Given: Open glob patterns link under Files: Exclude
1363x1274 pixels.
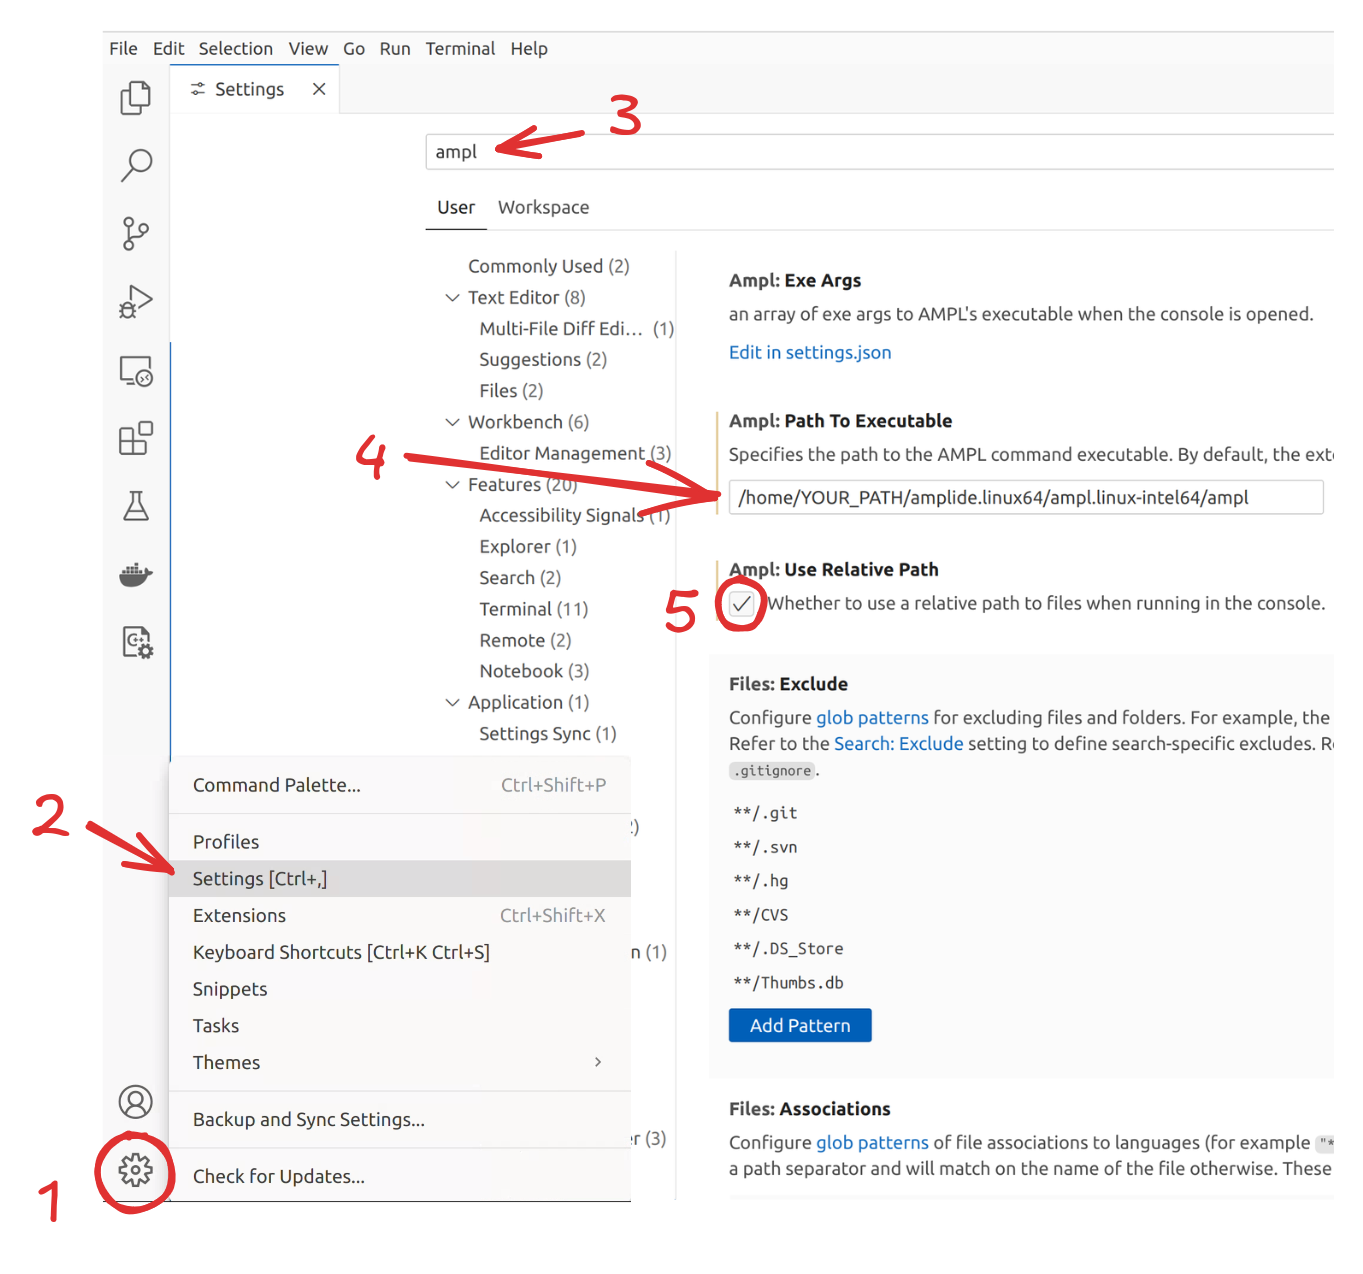Looking at the screenshot, I should 872,718.
